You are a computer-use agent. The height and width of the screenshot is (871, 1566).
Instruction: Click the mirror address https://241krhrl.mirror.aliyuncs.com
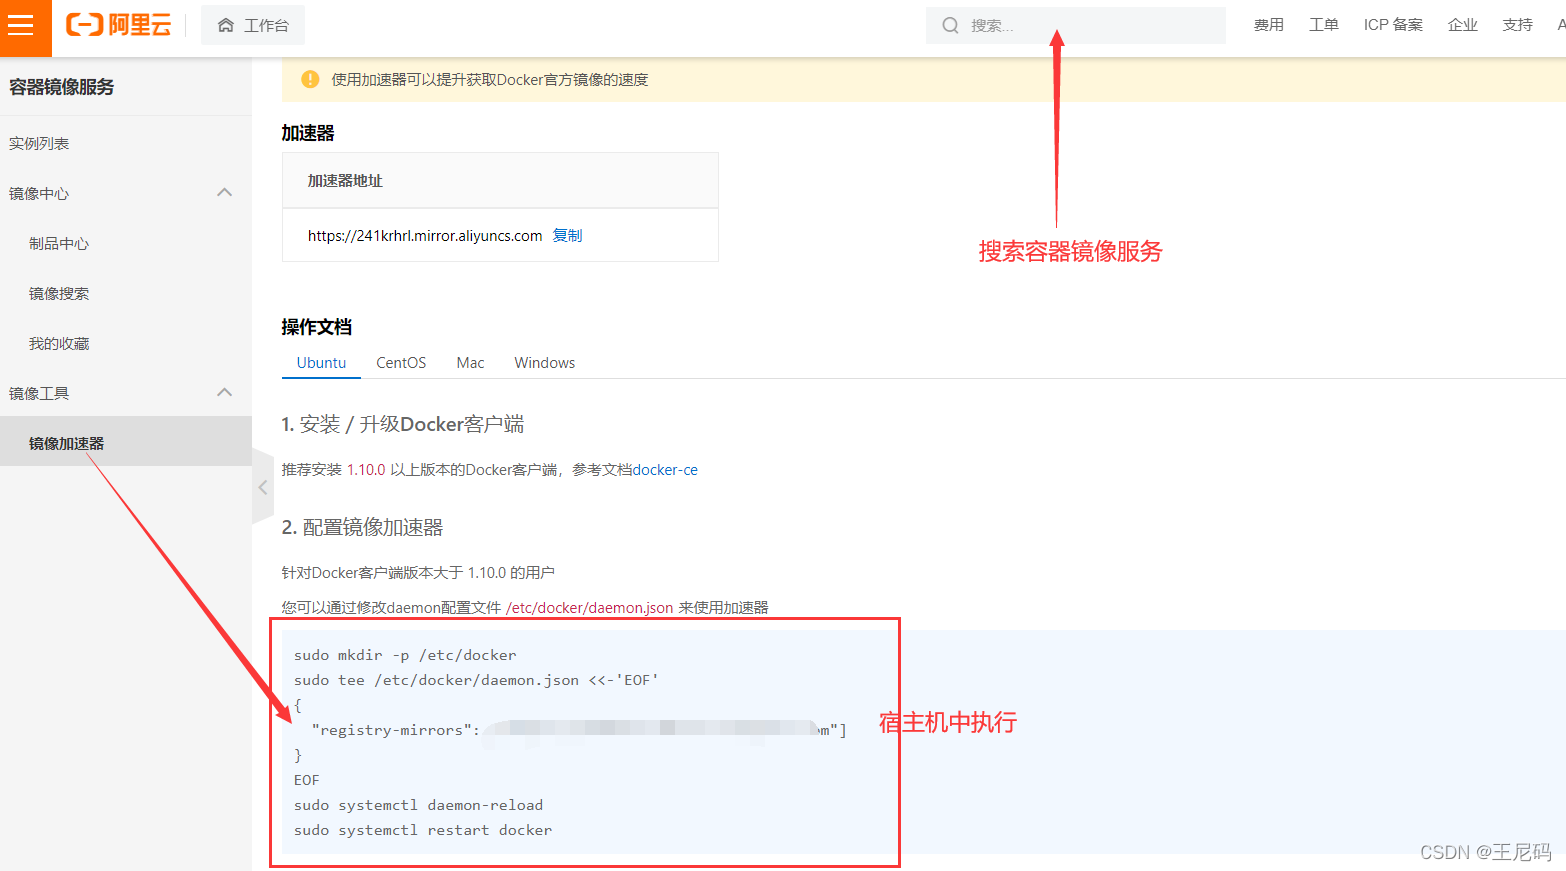tap(425, 235)
